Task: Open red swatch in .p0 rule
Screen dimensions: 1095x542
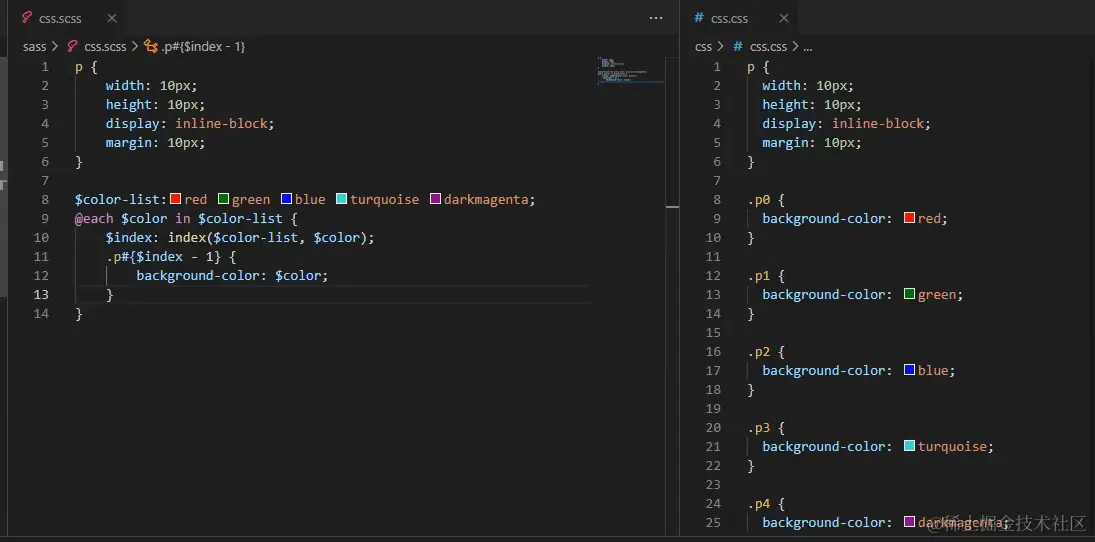Action: 909,218
